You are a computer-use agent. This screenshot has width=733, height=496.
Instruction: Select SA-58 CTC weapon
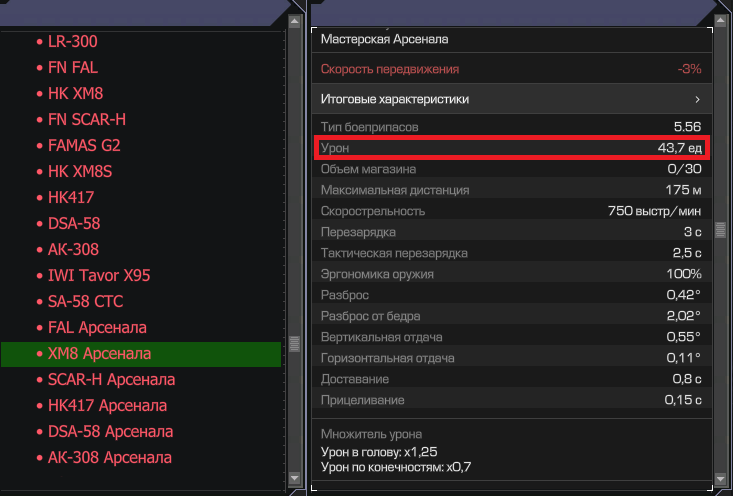pyautogui.click(x=86, y=302)
